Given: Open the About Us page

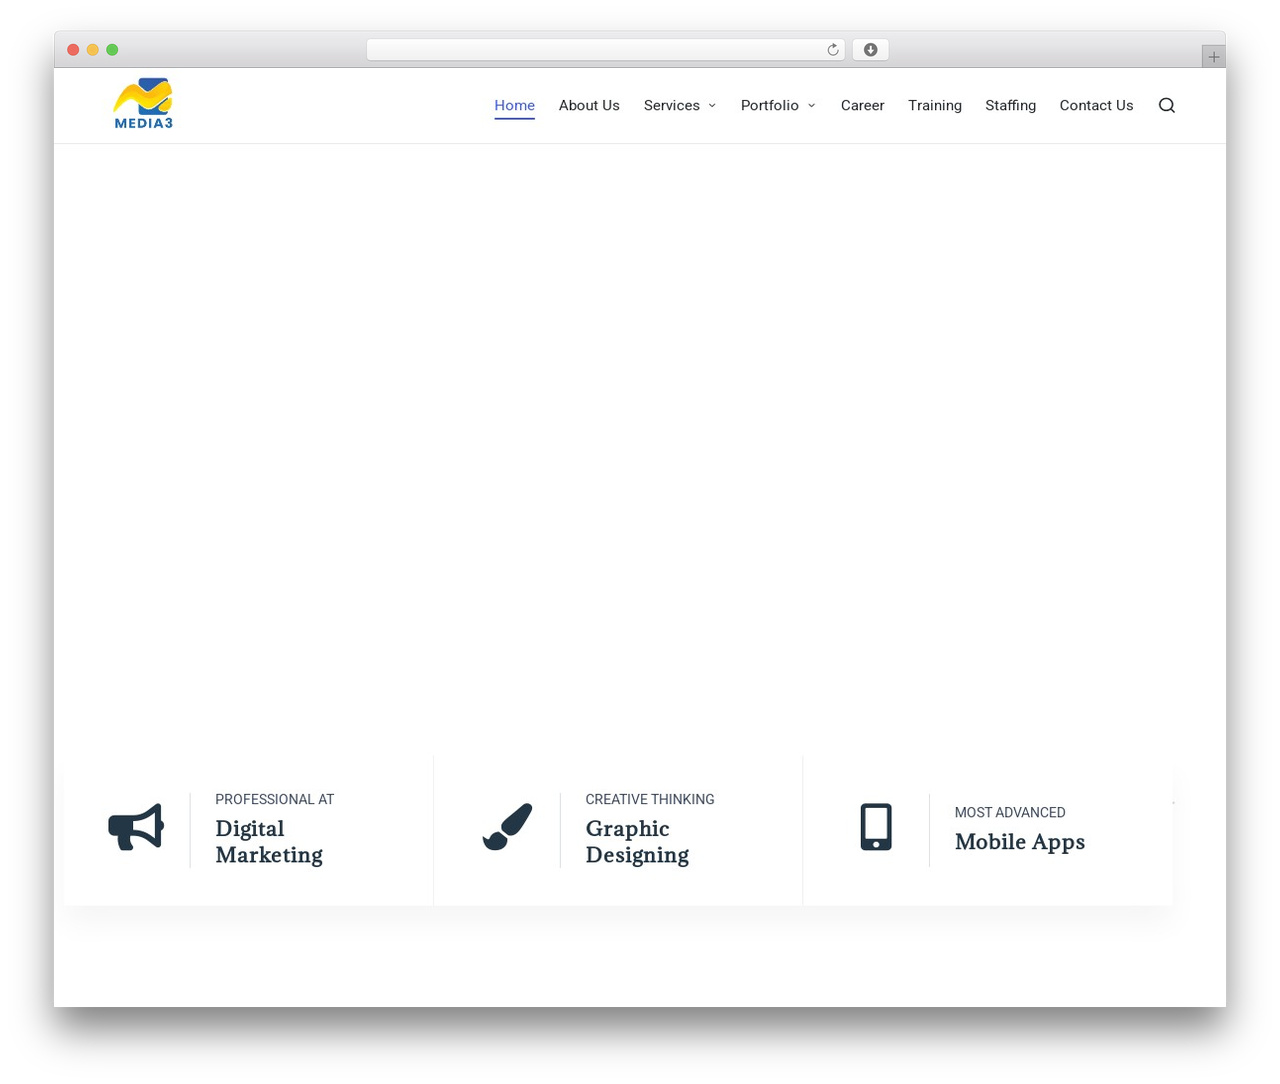Looking at the screenshot, I should (x=589, y=105).
